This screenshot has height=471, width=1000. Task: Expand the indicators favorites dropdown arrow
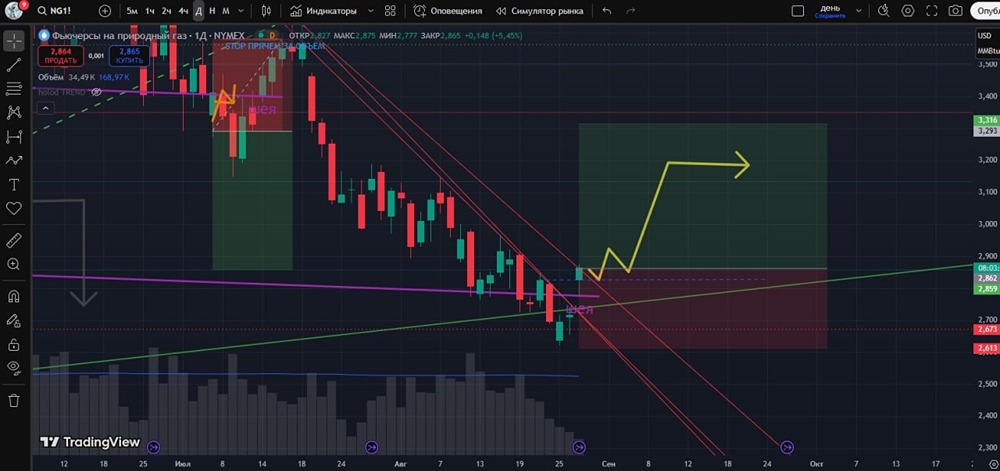[x=371, y=11]
